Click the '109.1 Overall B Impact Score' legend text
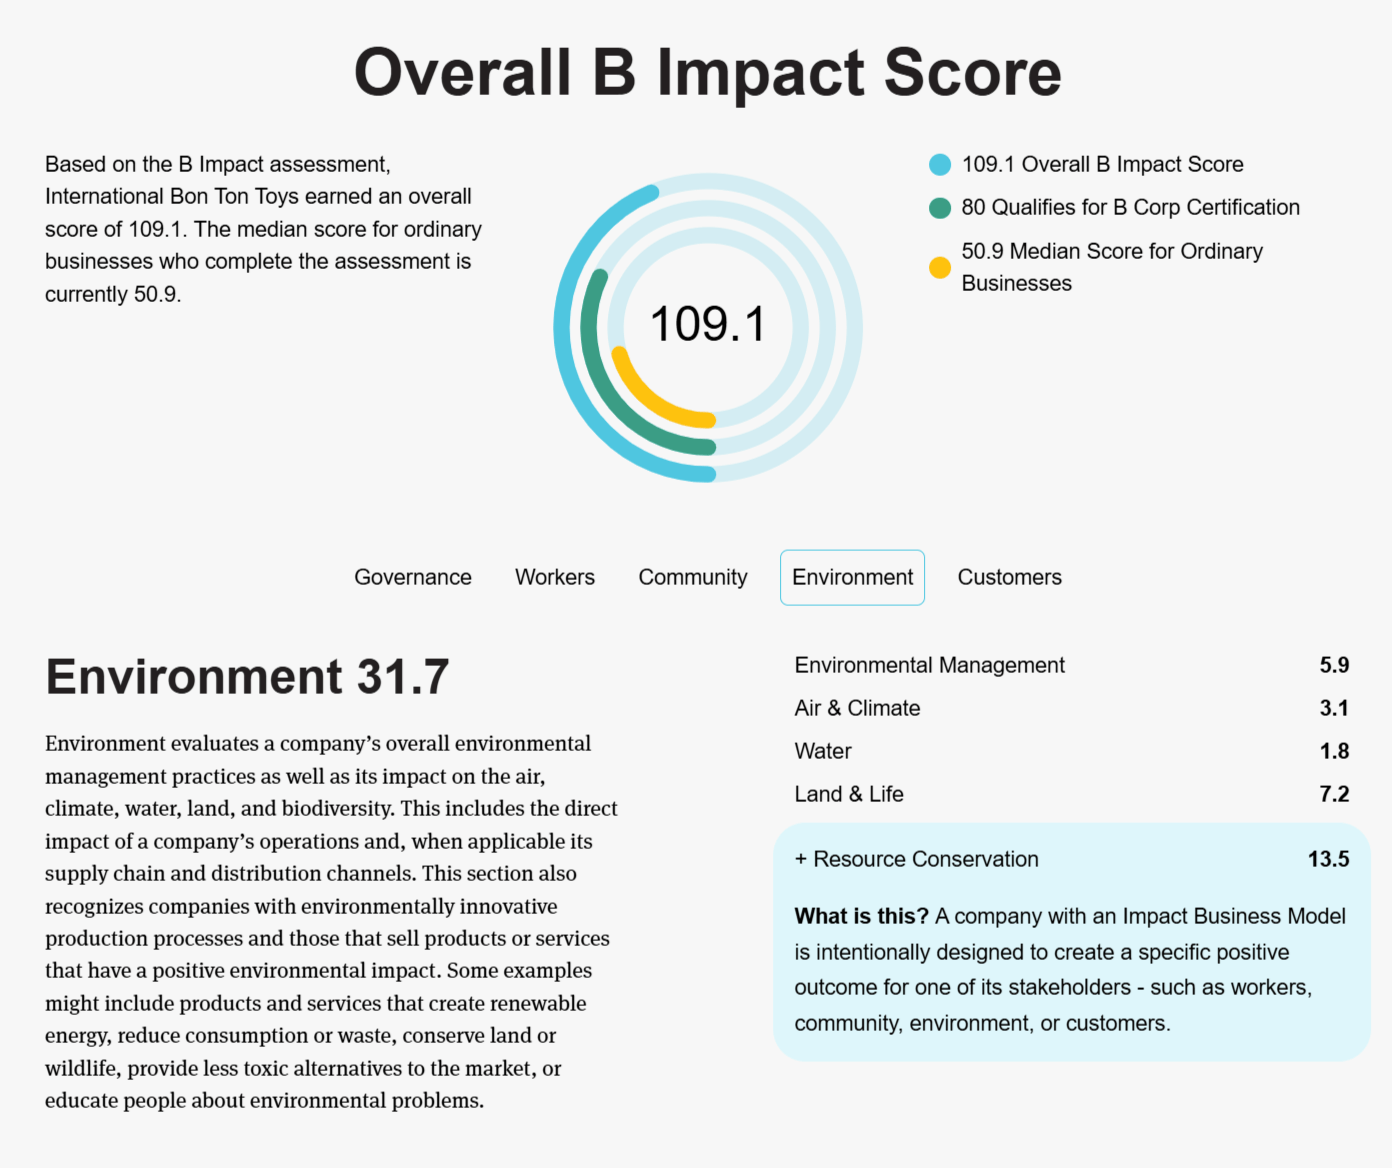Screen dimensions: 1392x1168 [x=1103, y=164]
